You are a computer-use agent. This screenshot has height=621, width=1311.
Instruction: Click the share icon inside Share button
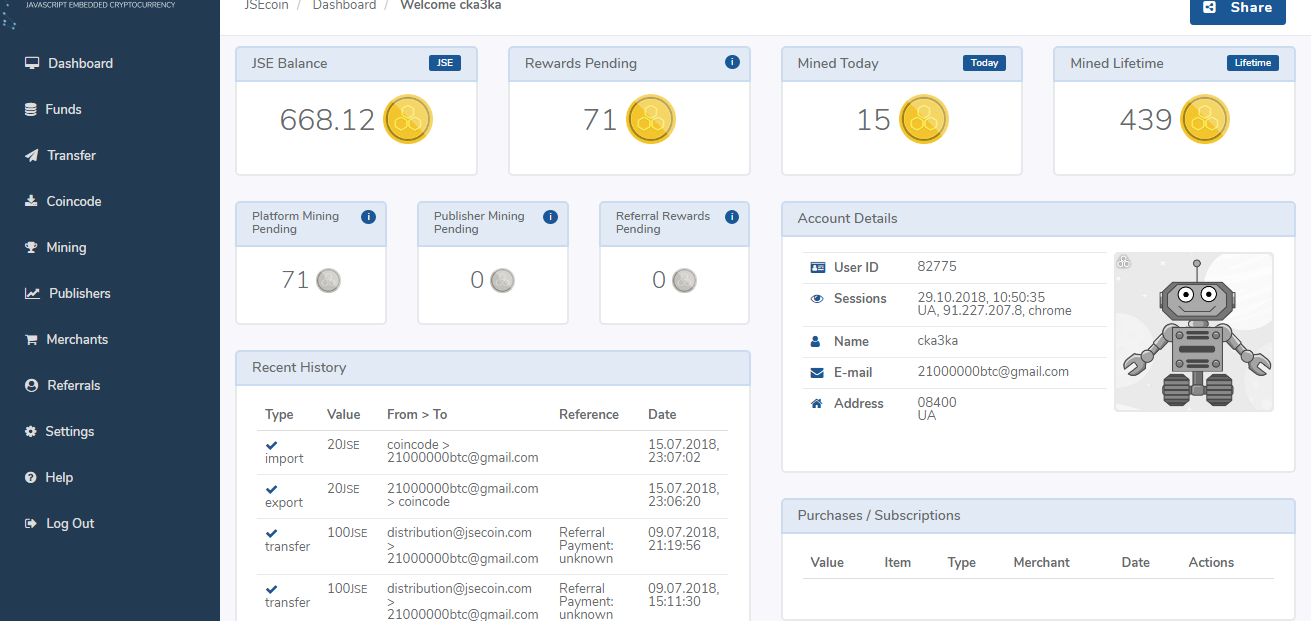(1210, 7)
